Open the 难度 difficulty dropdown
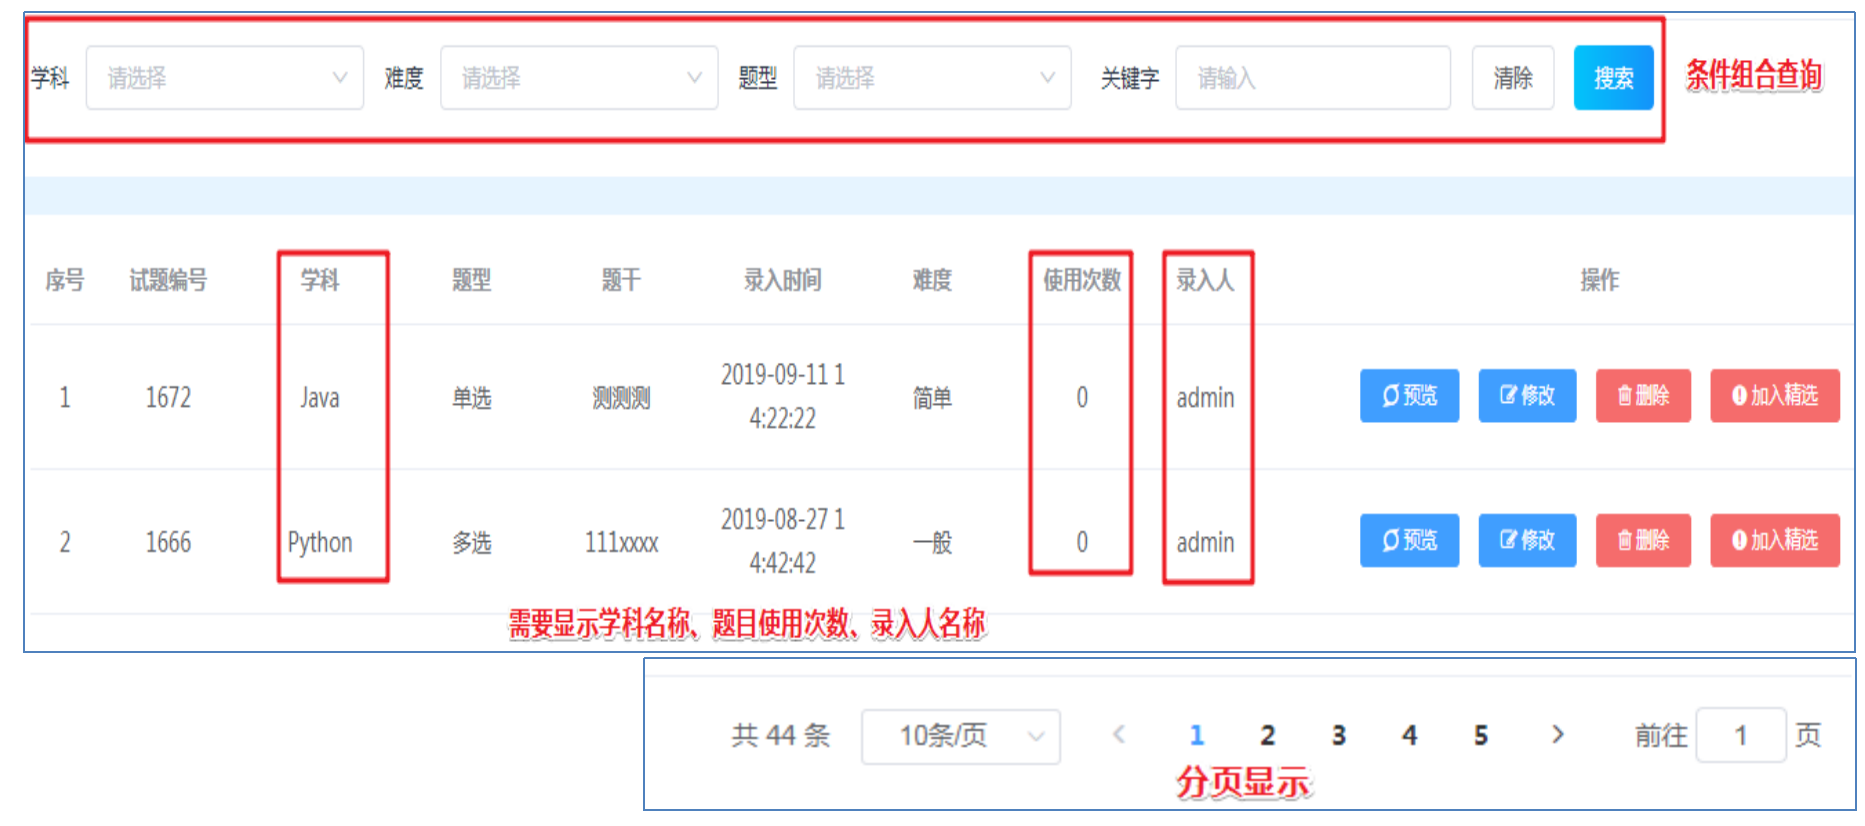 579,78
